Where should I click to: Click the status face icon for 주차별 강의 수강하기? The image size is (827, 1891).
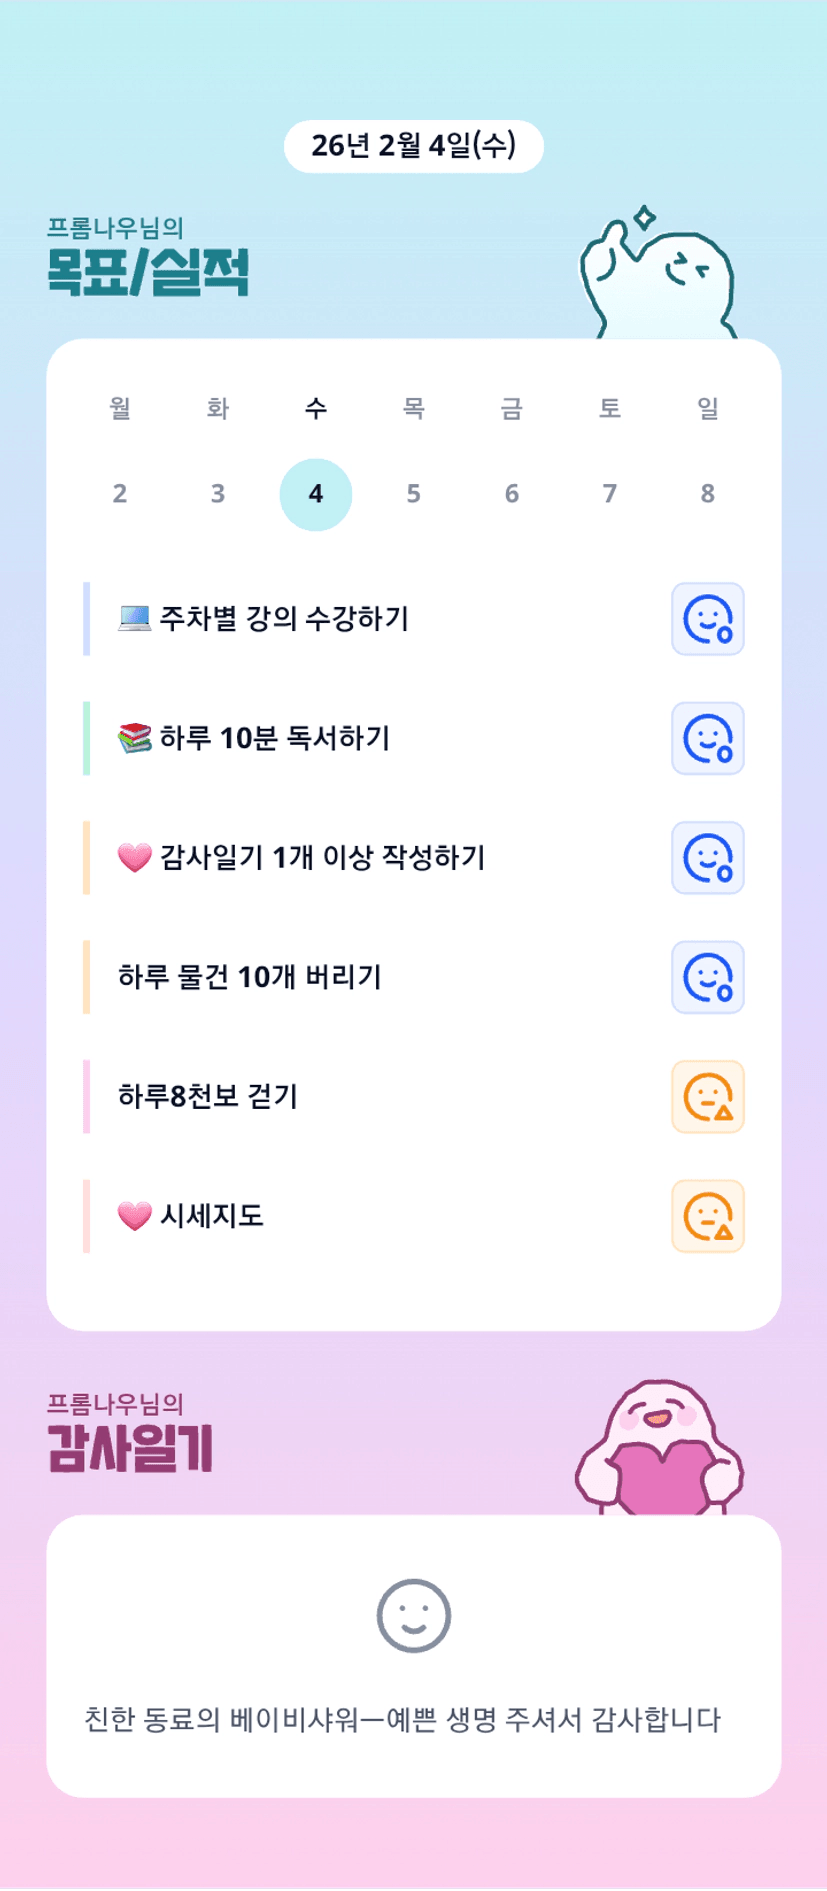pyautogui.click(x=707, y=619)
